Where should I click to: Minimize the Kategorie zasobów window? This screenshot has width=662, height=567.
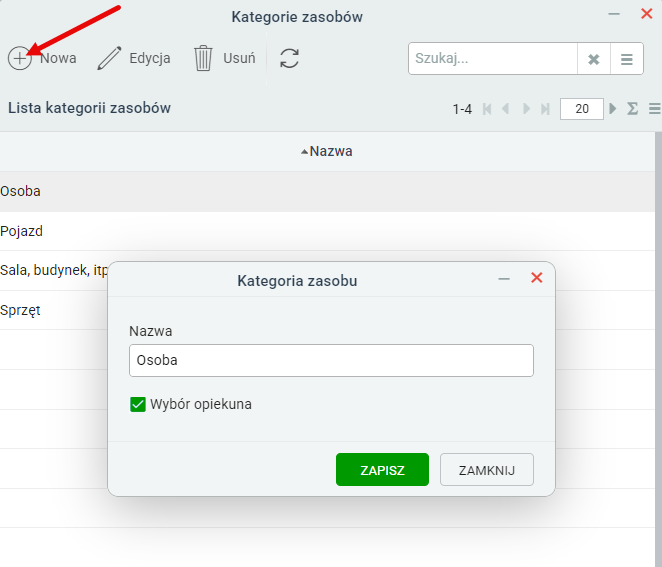click(614, 14)
